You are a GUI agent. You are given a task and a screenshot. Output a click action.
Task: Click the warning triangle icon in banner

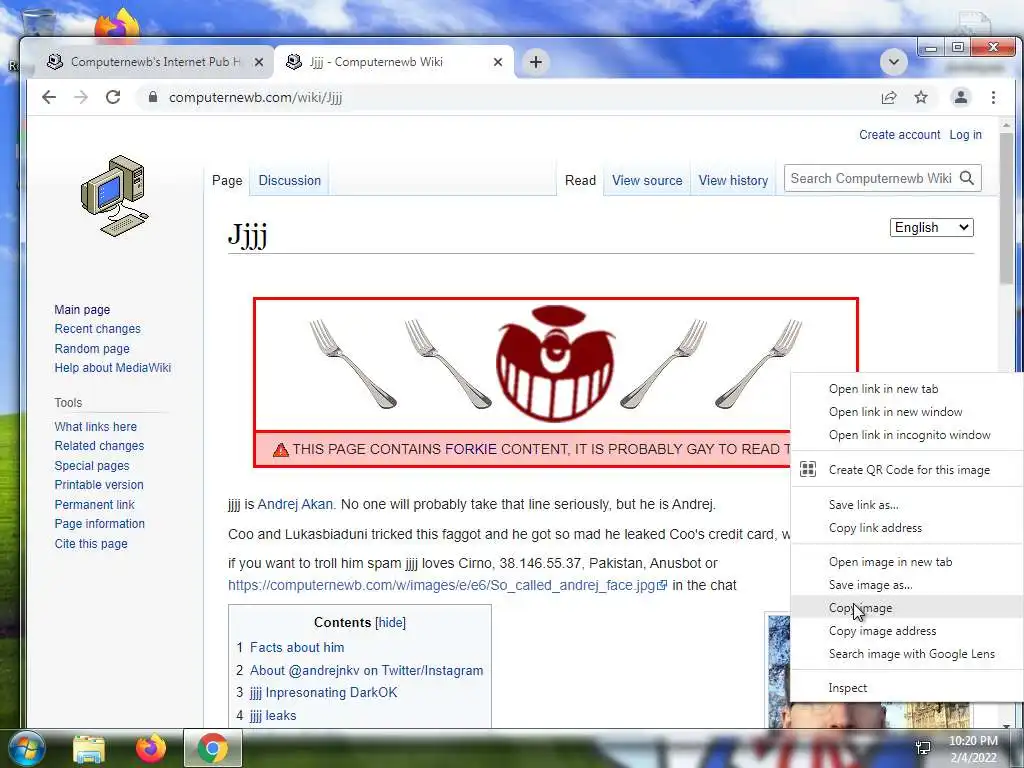(281, 449)
